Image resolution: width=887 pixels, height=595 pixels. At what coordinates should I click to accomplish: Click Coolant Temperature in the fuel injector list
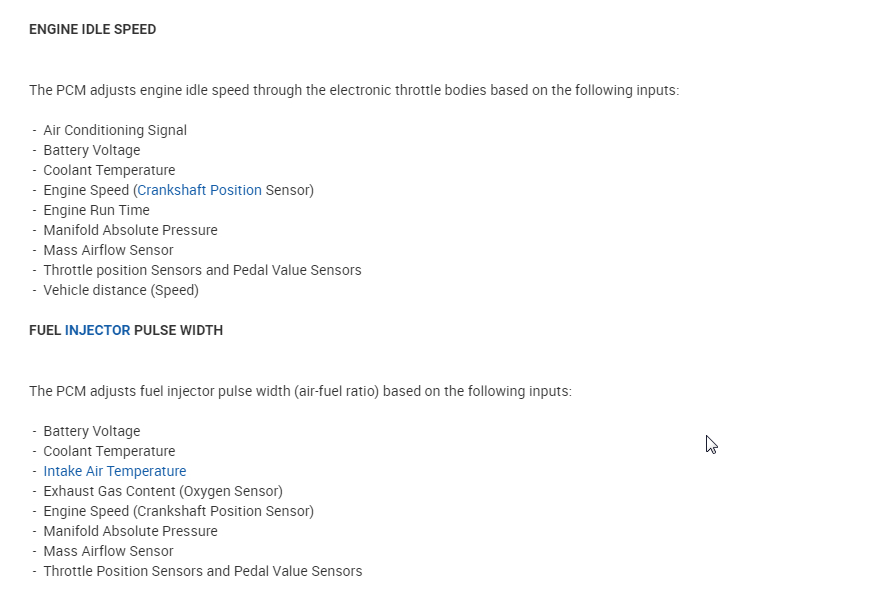[x=109, y=451]
